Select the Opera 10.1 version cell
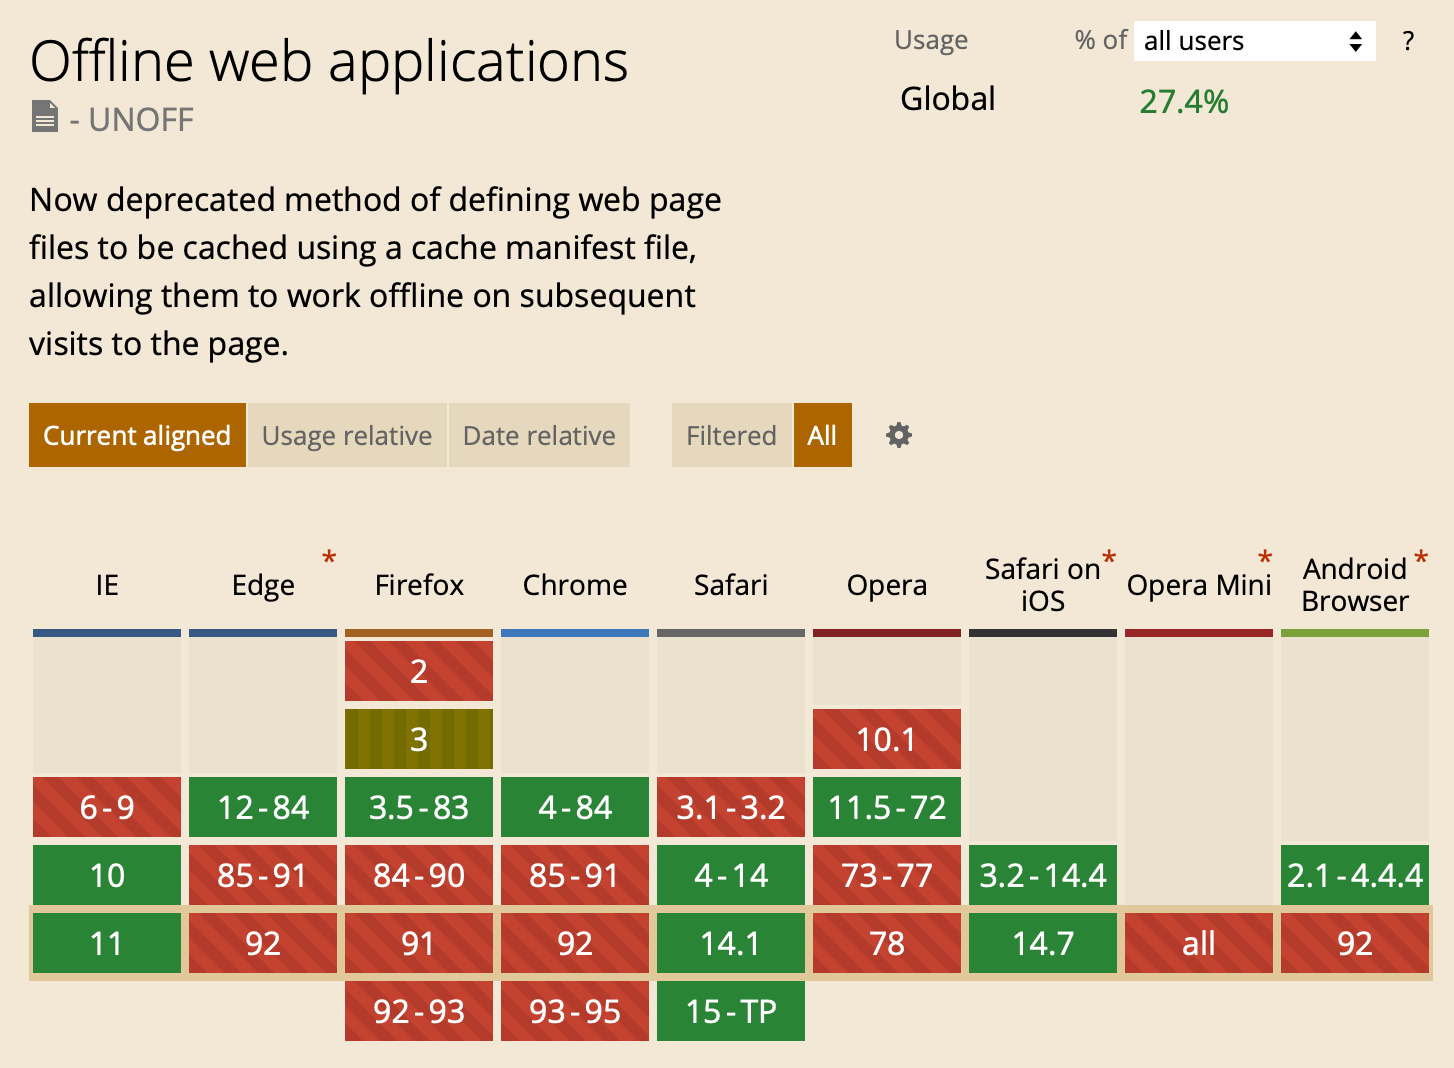 (887, 739)
